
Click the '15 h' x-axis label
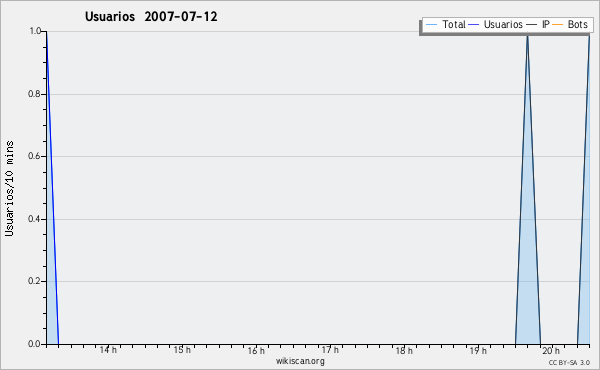tap(182, 350)
